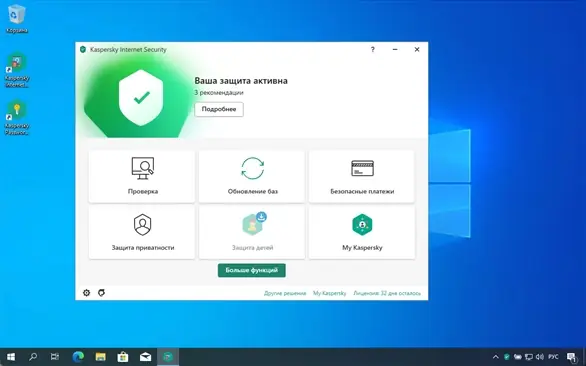This screenshot has width=586, height=366.
Task: Click Kaspersky taskbar button
Action: [x=168, y=357]
